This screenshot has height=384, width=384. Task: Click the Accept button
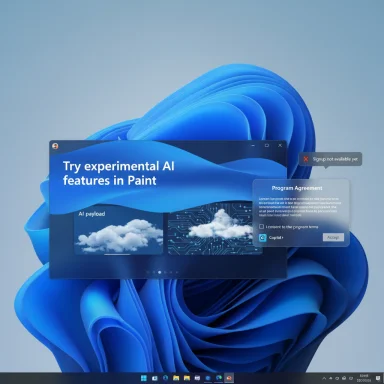point(333,237)
